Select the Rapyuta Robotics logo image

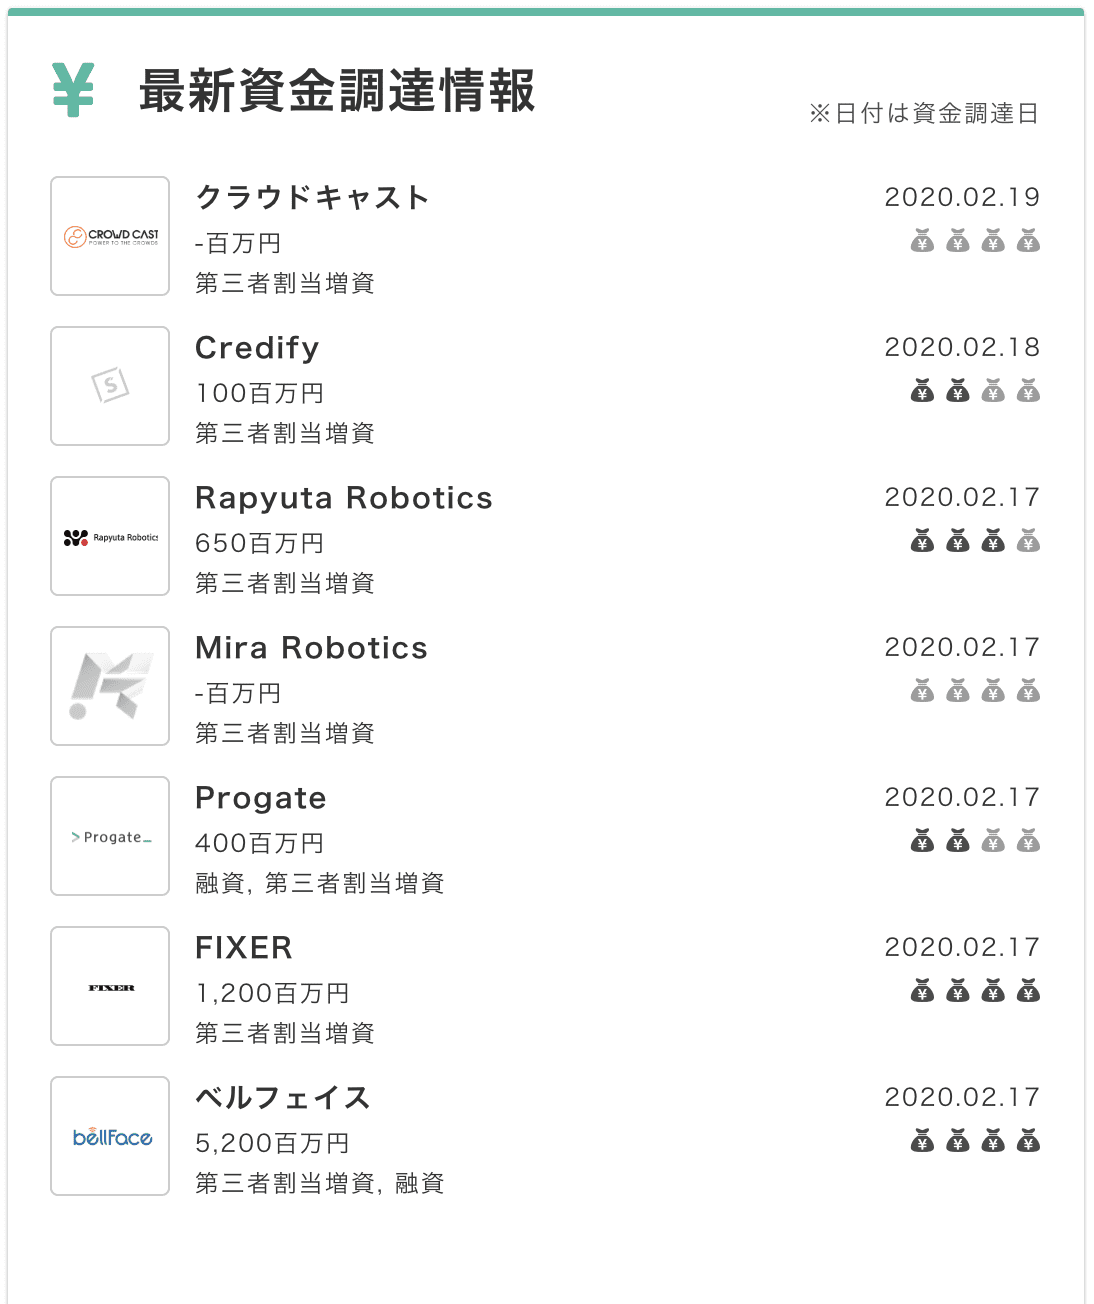(x=110, y=536)
